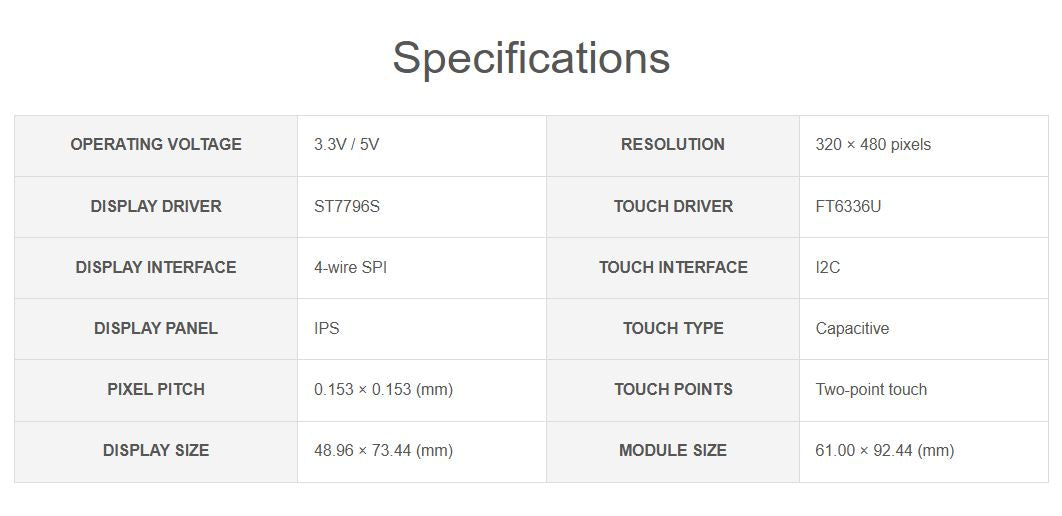
Task: Click the 4-wire SPI value
Action: [x=350, y=268]
